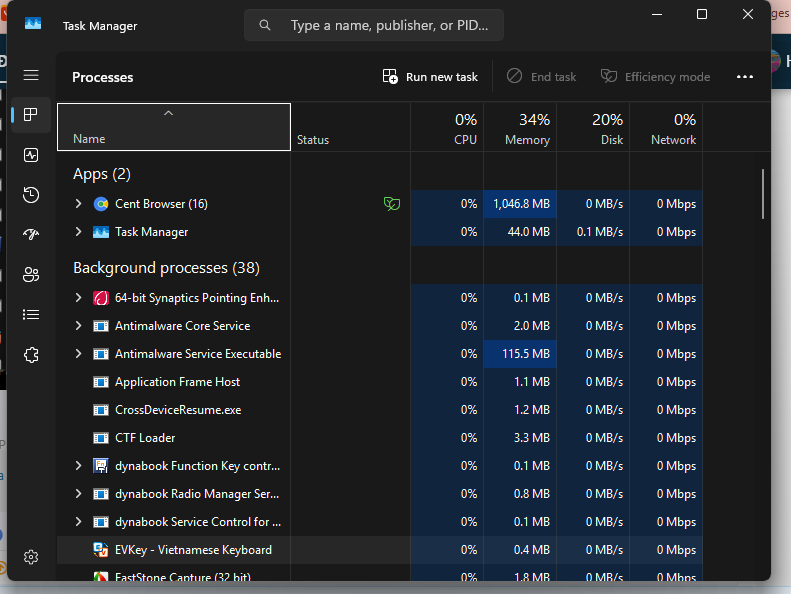This screenshot has width=791, height=594.
Task: Sort by the Memory column header
Action: 520,127
